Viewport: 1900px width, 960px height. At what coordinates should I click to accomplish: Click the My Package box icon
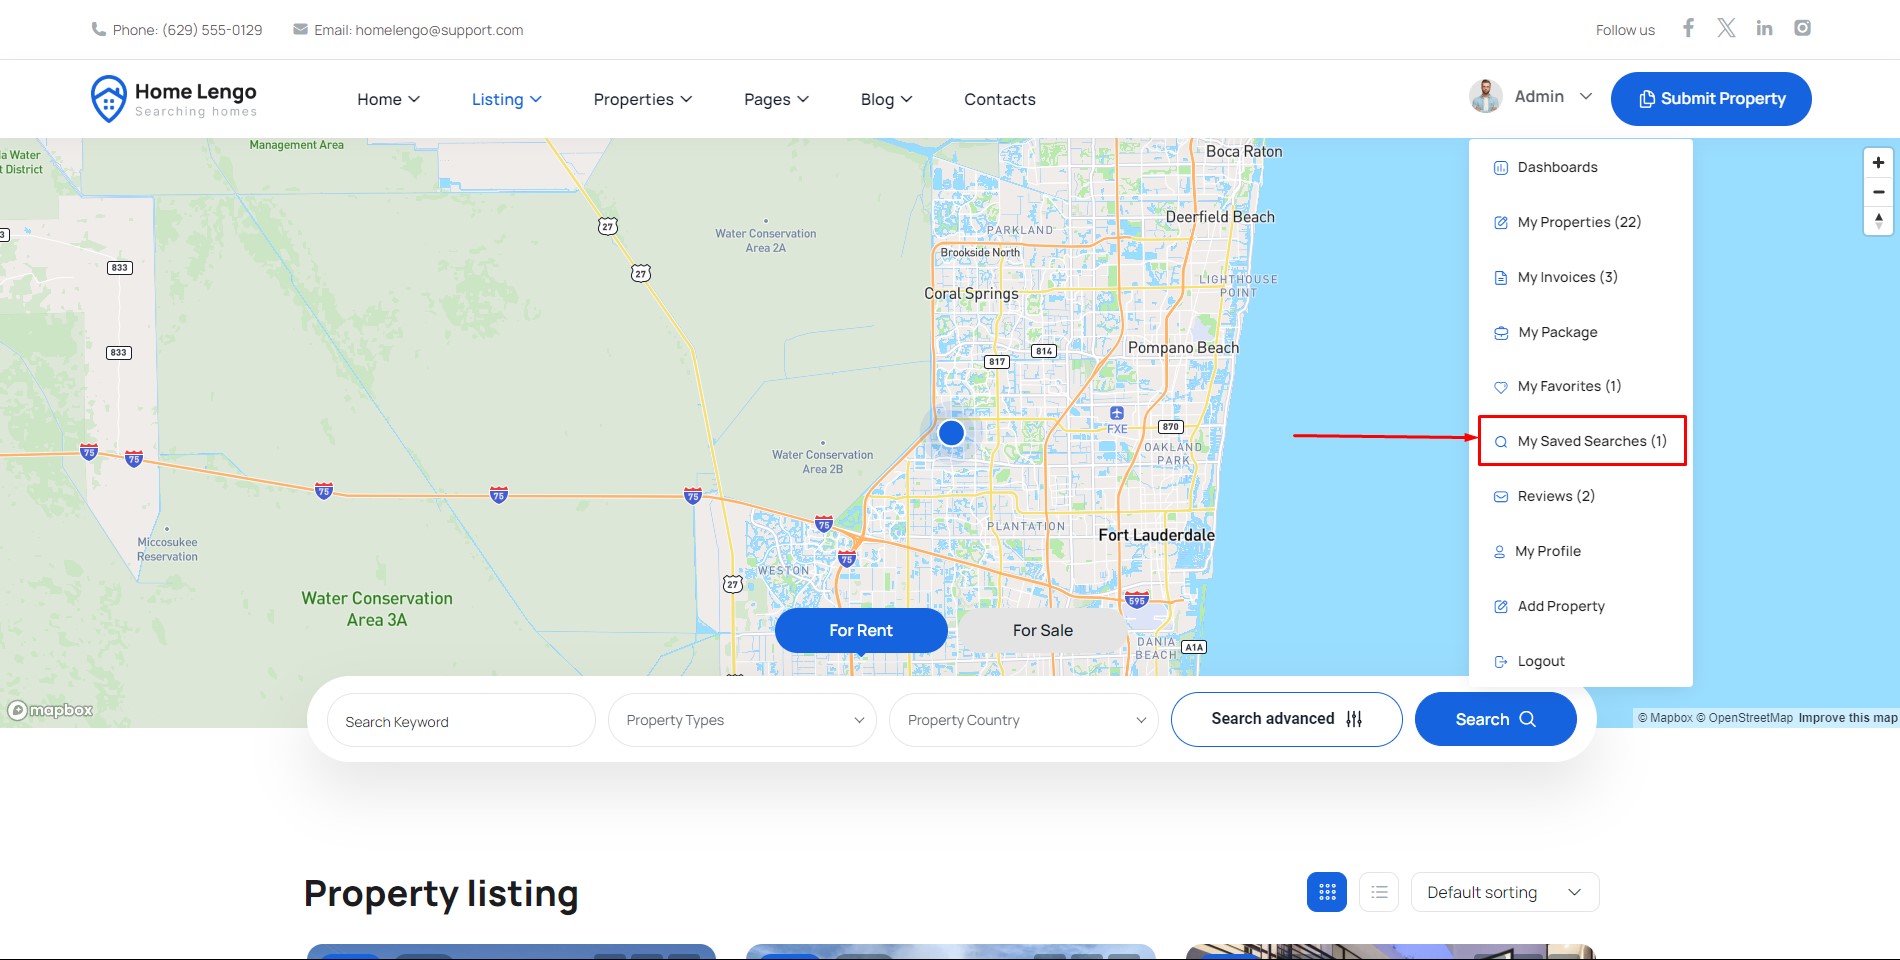[1500, 333]
